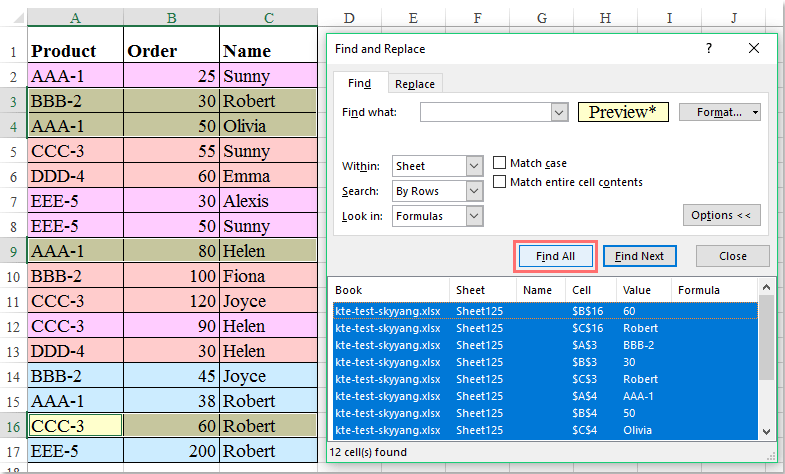
Task: Expand the Look in Formulas dropdown
Action: click(474, 216)
